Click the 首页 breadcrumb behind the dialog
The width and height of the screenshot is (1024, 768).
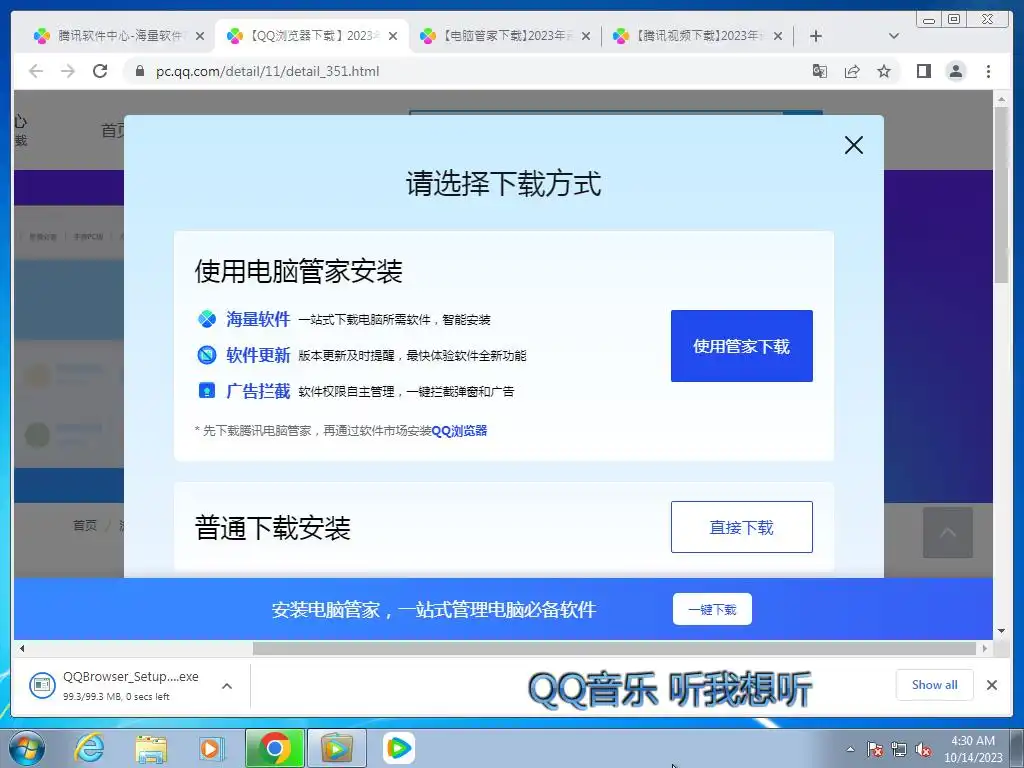pyautogui.click(x=84, y=525)
